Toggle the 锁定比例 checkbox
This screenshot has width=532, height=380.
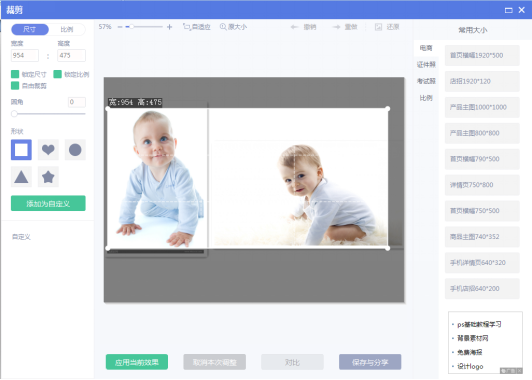pos(57,74)
